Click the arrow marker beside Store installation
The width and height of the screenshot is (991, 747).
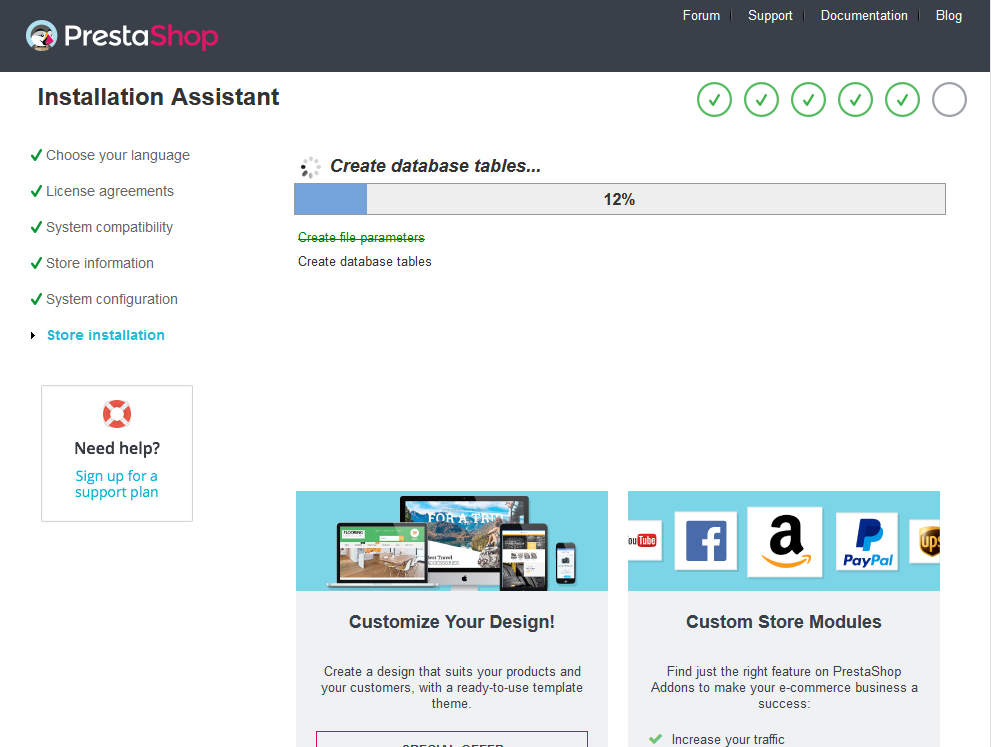pos(33,336)
